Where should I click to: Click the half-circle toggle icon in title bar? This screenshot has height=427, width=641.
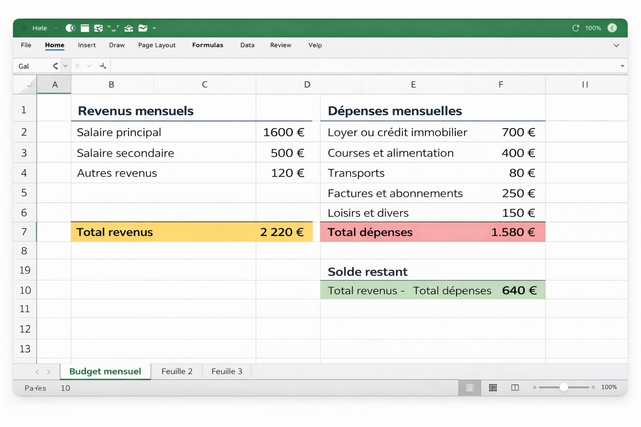point(69,28)
